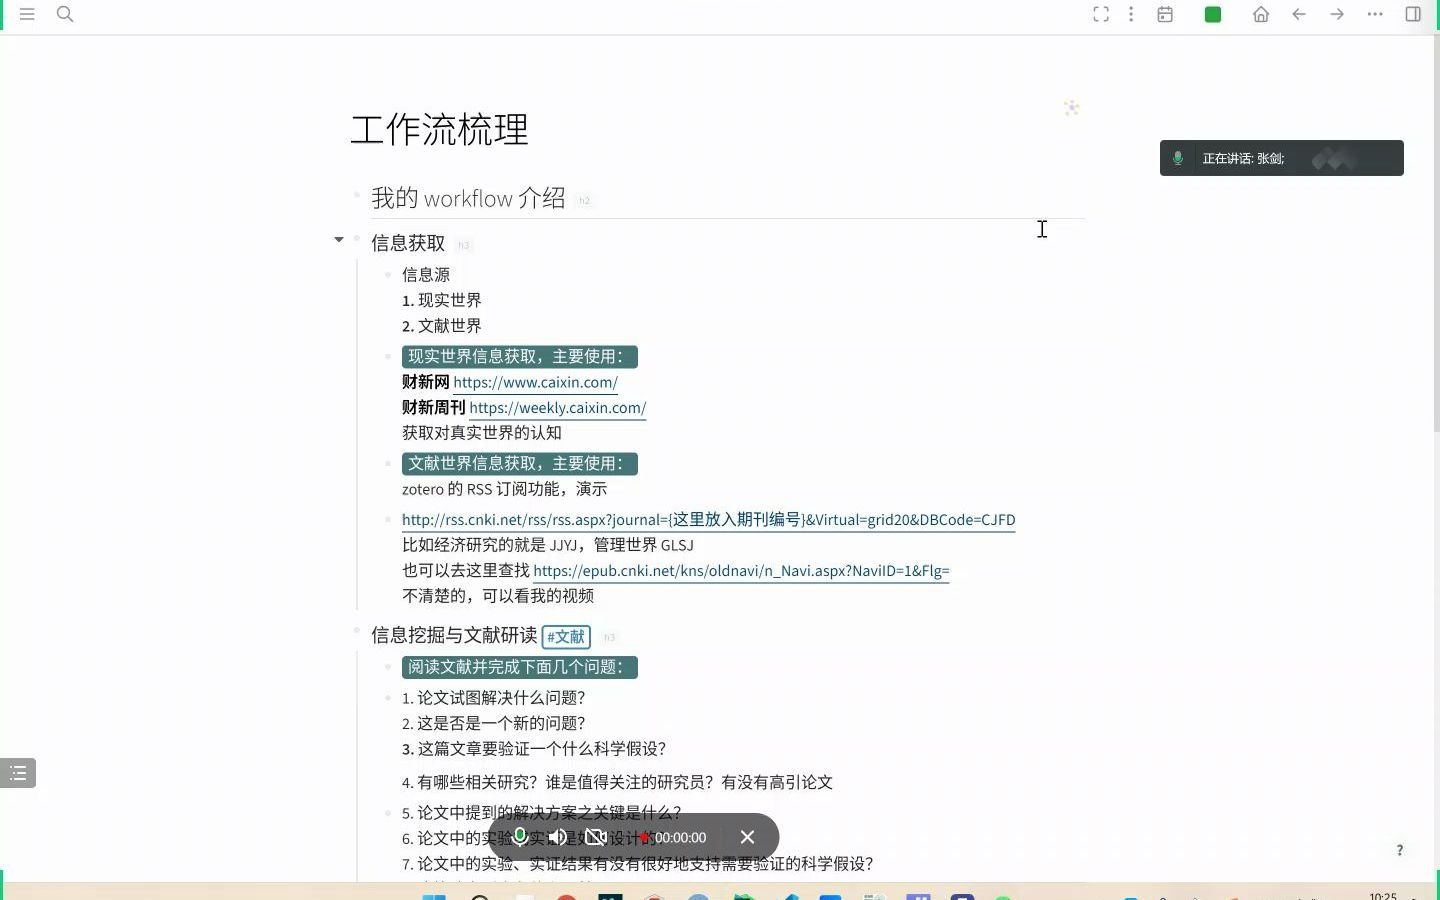
Task: Open the question mark help button
Action: [1399, 850]
